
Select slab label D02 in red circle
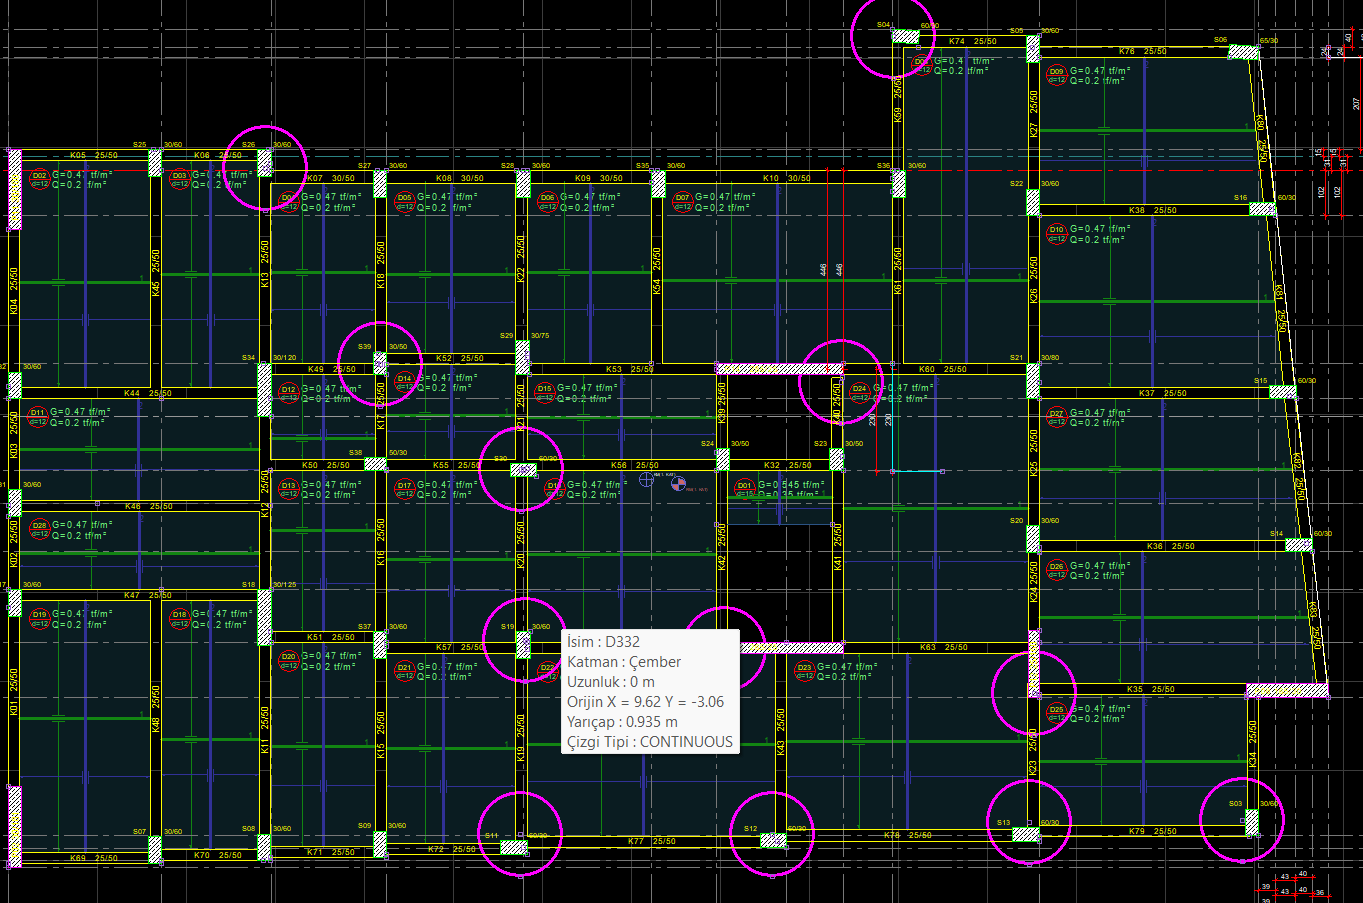point(39,180)
